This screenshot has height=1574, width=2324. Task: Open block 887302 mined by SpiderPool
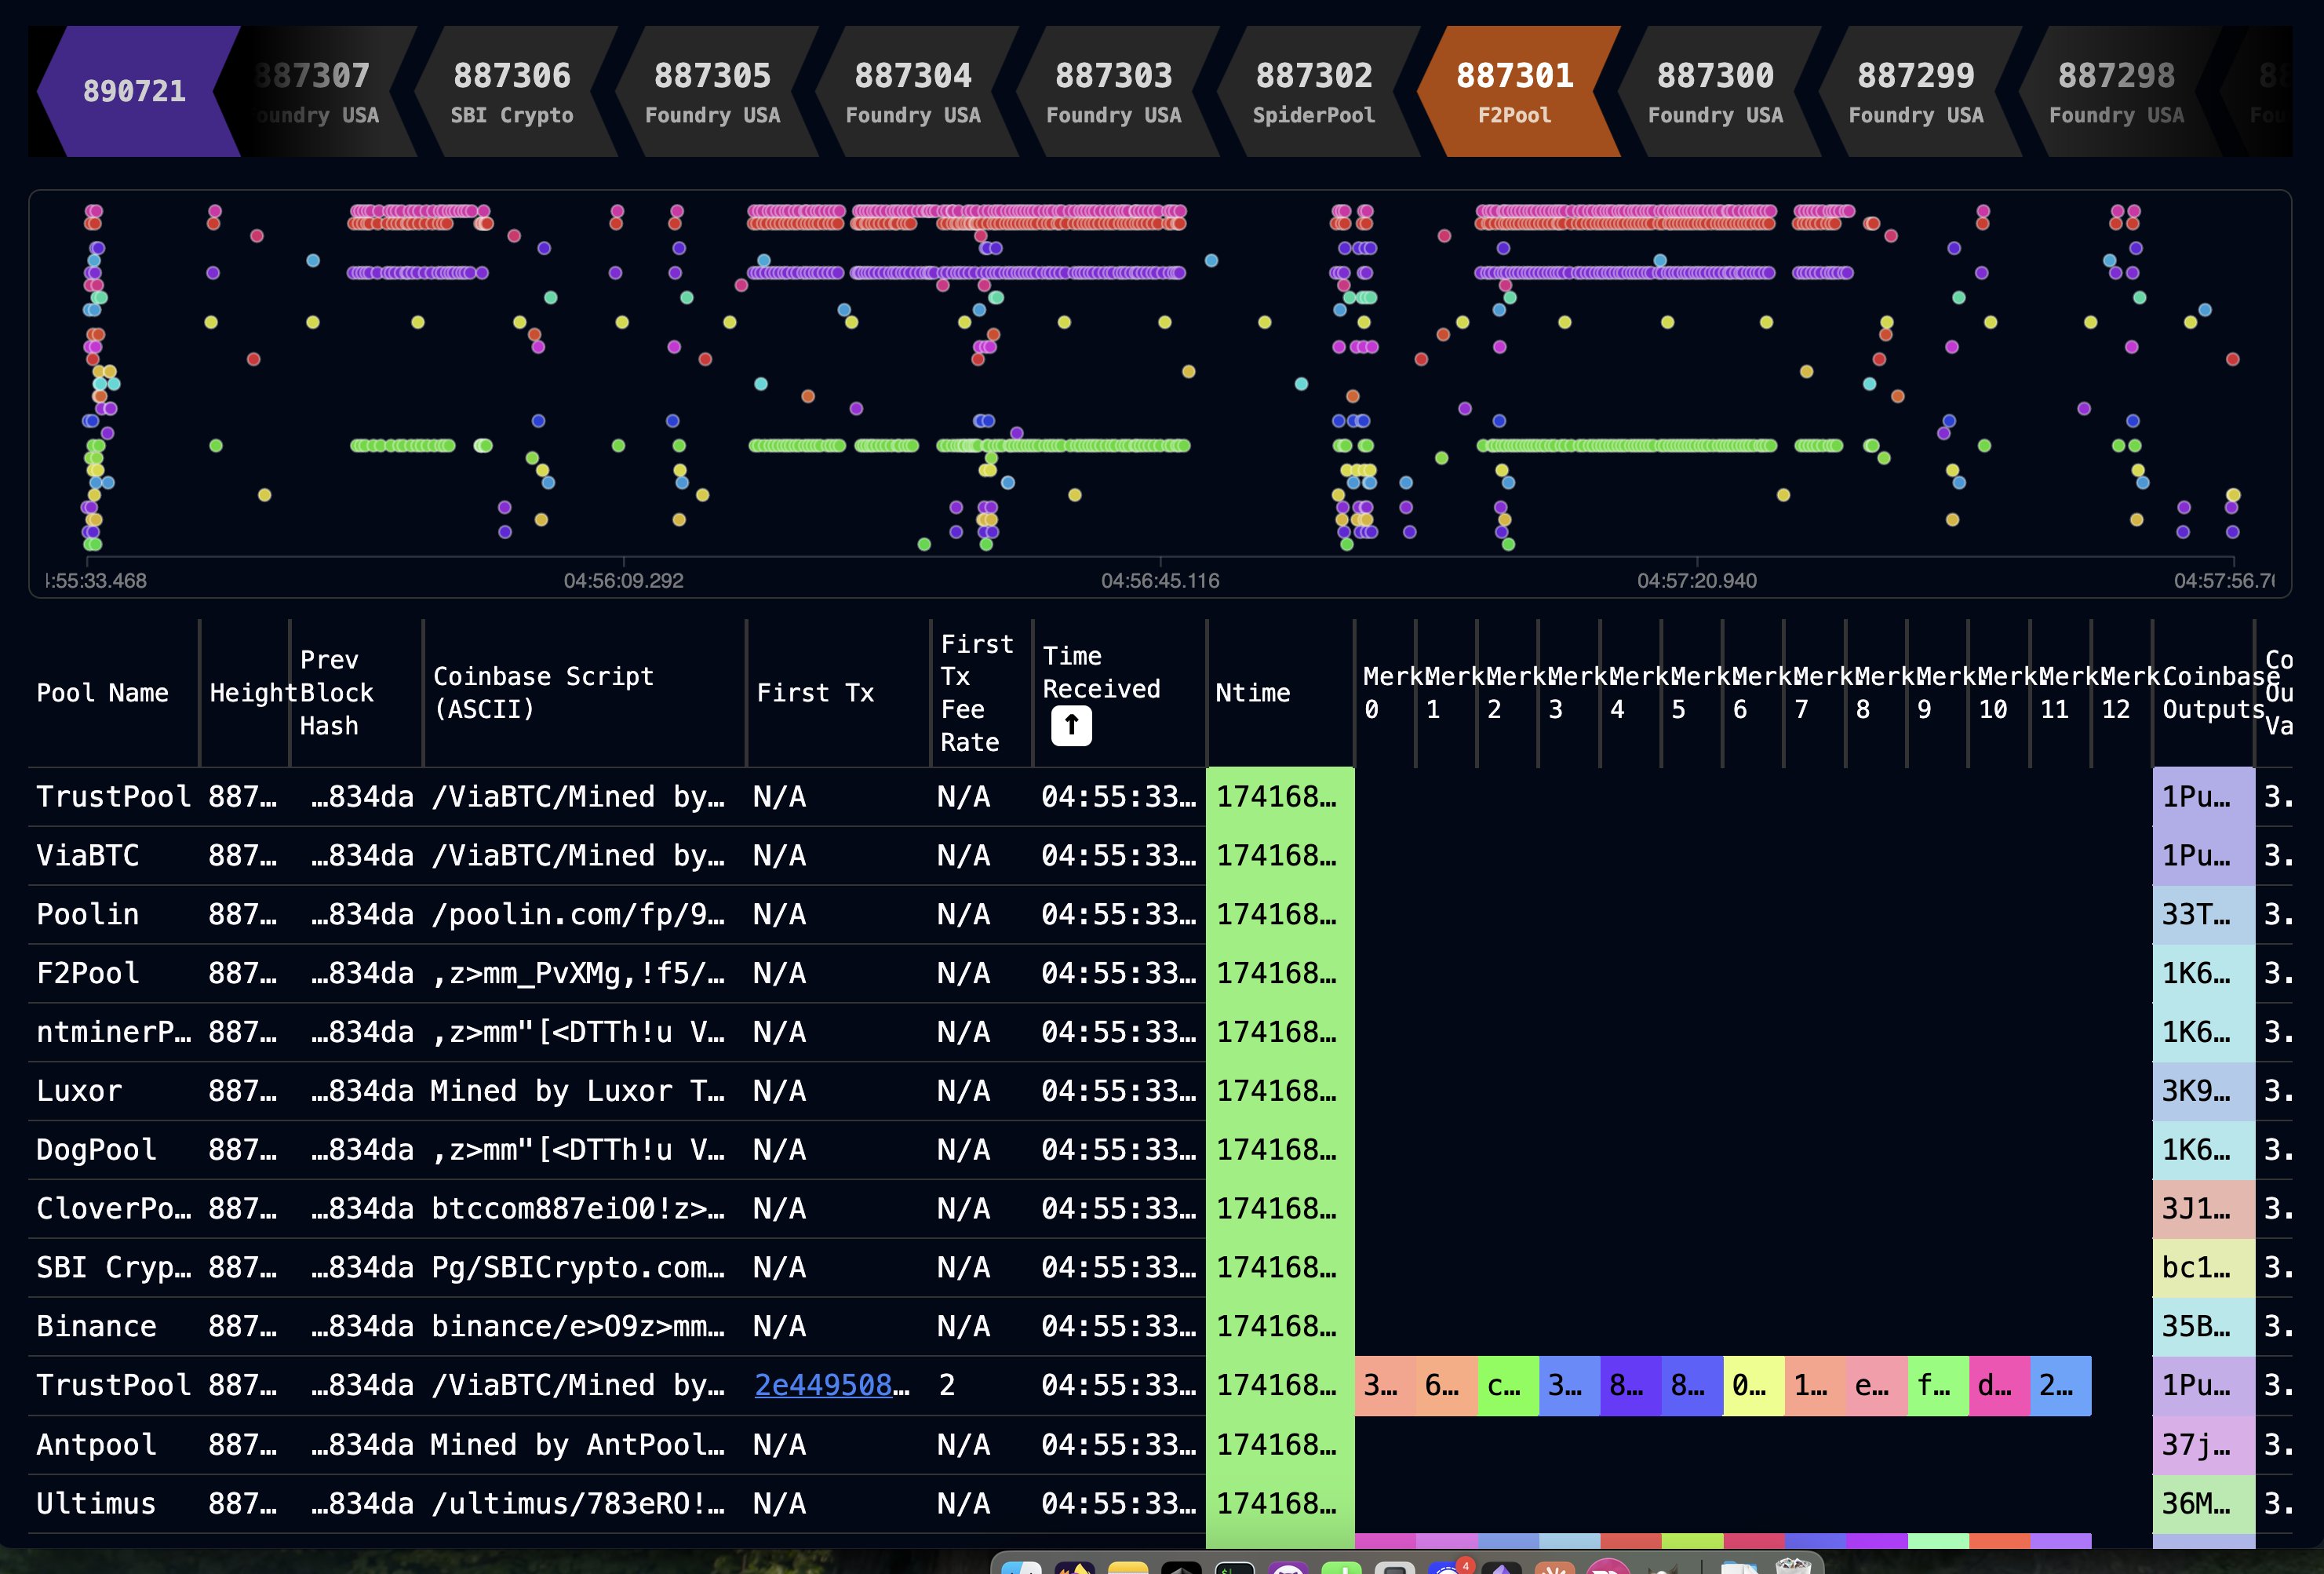pos(1313,91)
